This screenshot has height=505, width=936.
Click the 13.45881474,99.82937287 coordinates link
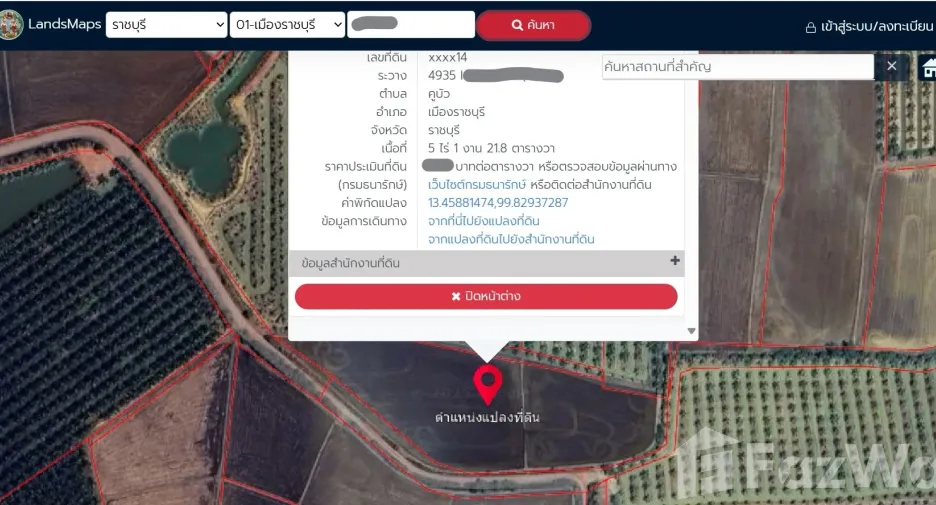point(498,202)
